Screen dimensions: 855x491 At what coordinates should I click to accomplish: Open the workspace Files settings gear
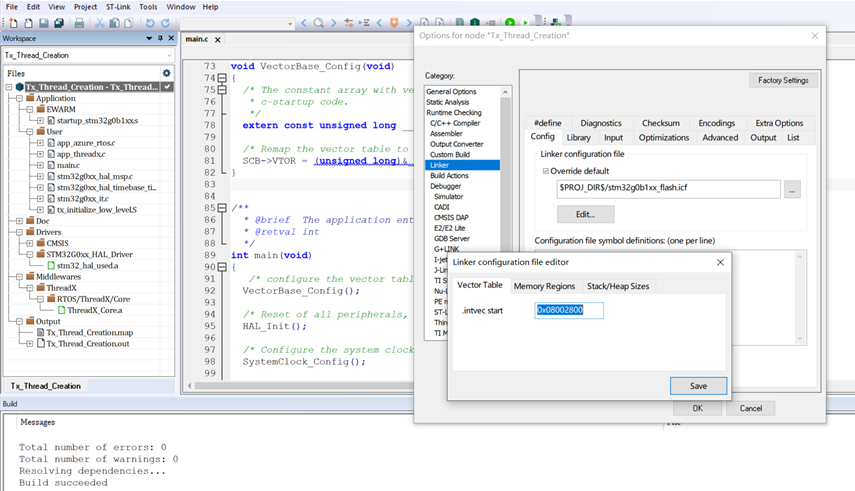[x=166, y=73]
